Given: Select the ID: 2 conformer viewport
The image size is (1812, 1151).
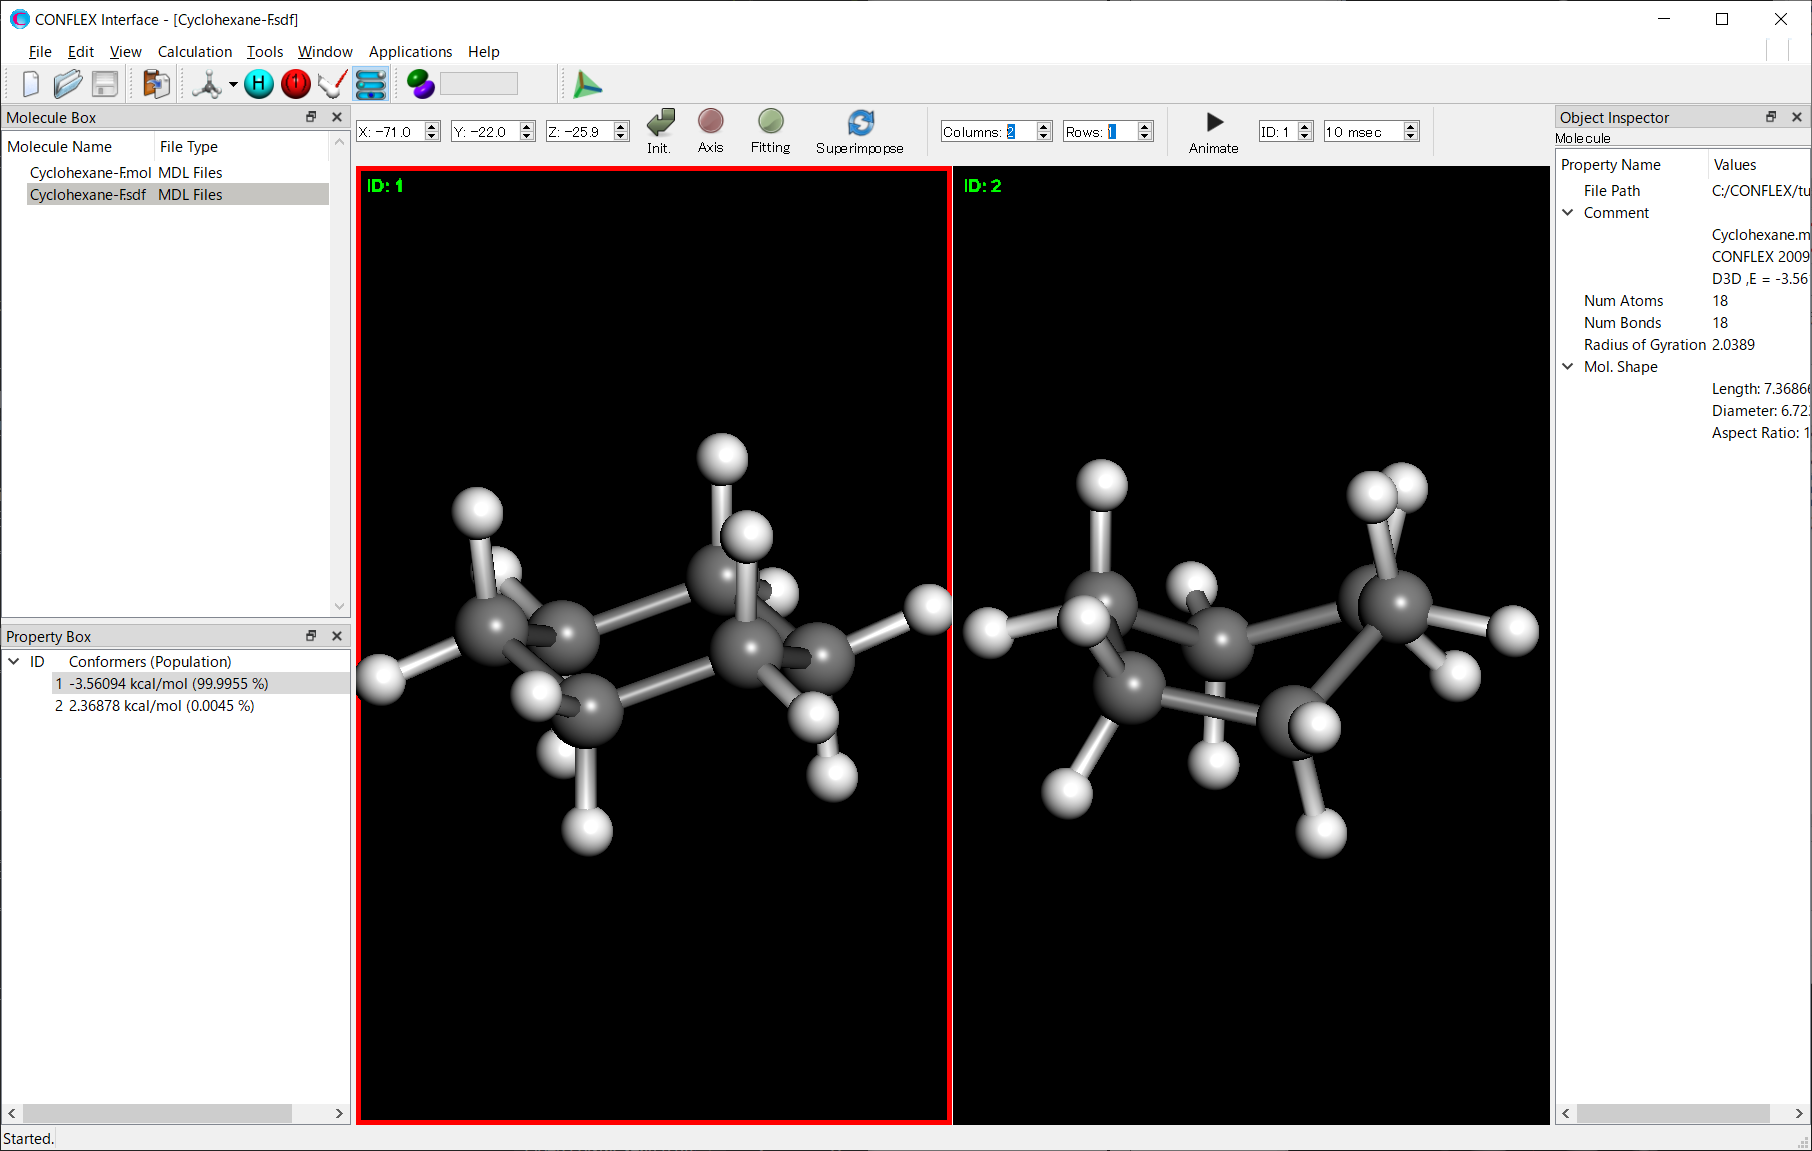Looking at the screenshot, I should (x=1251, y=645).
